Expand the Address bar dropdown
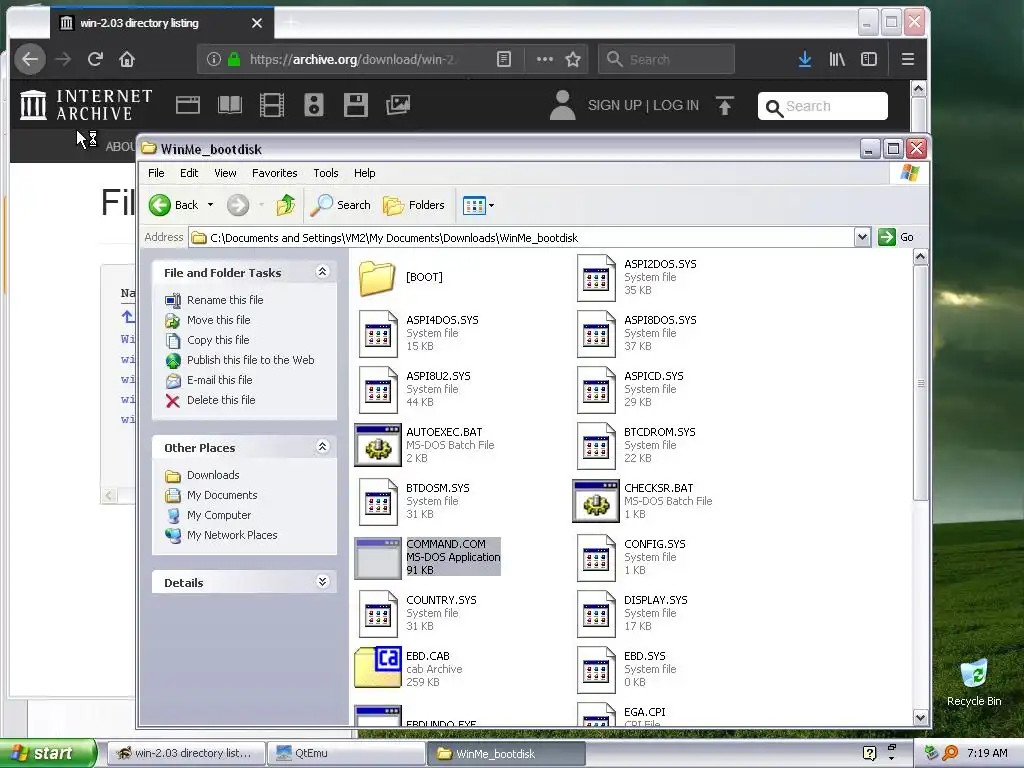This screenshot has width=1024, height=768. 862,237
